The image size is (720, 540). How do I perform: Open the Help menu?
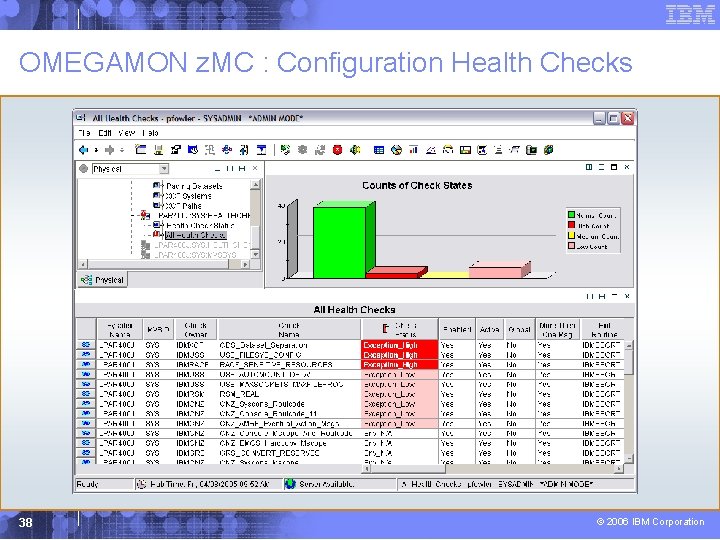tap(150, 133)
